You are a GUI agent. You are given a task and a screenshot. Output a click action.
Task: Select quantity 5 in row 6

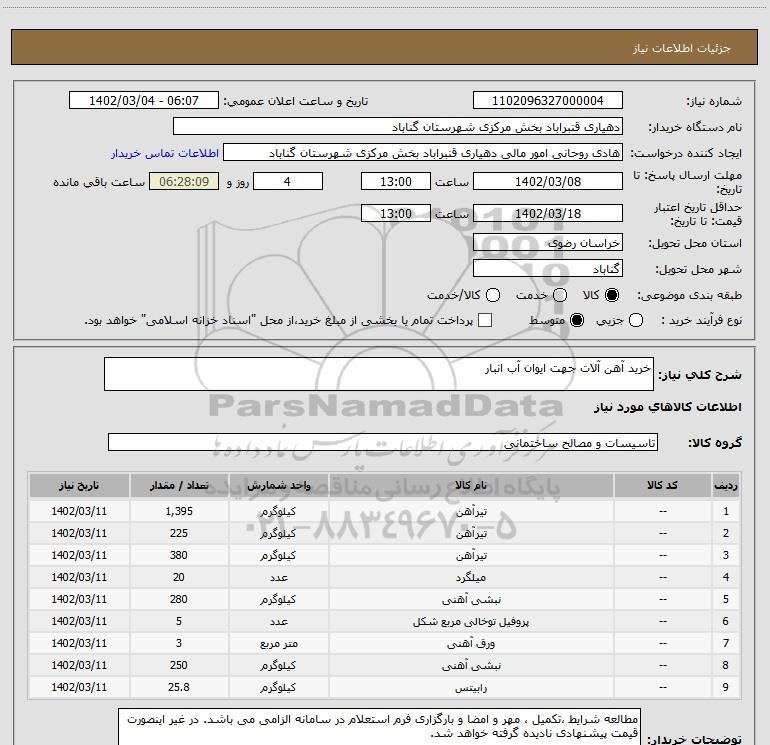(x=179, y=621)
